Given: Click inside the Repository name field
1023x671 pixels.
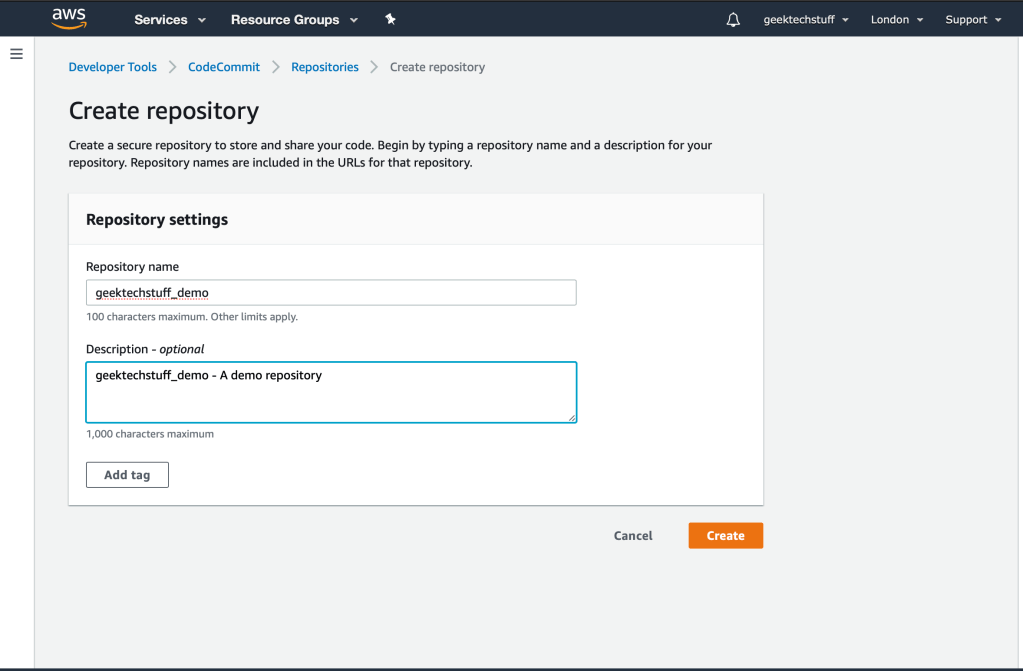Looking at the screenshot, I should coord(330,292).
